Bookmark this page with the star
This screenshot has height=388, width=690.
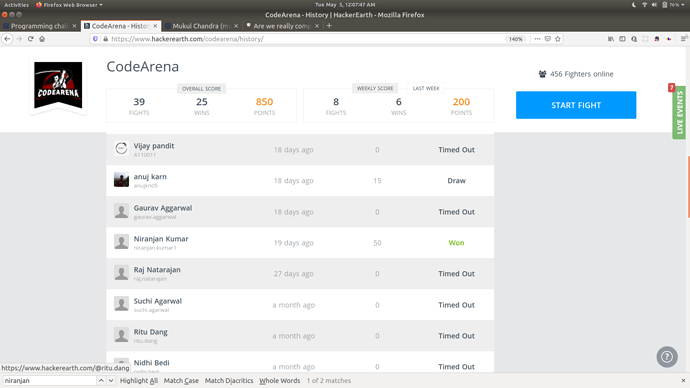[558, 39]
